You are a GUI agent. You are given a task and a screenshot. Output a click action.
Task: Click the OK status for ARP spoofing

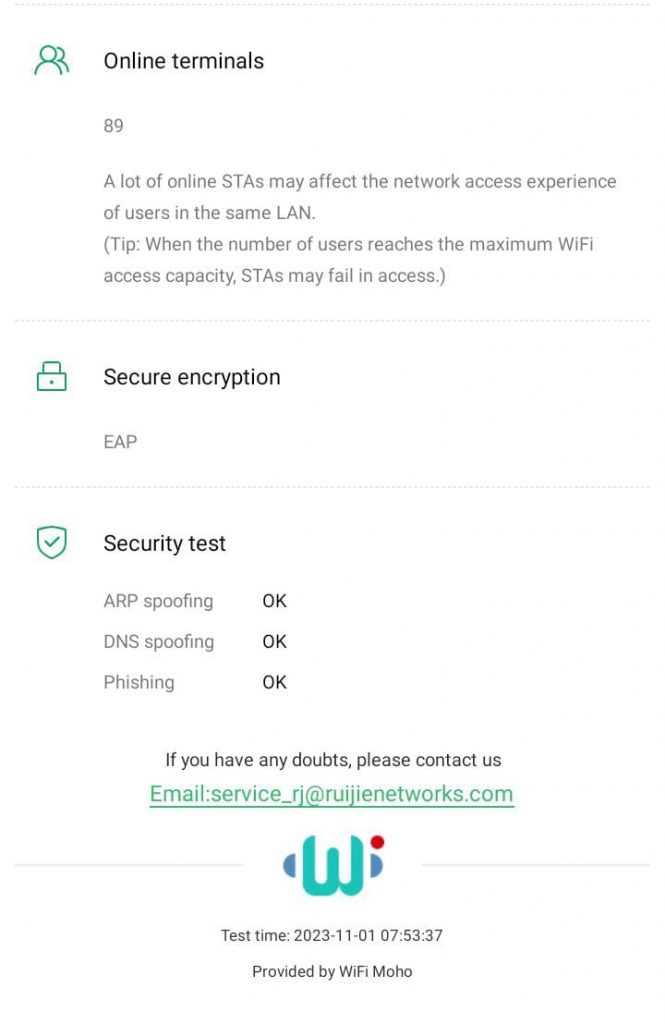click(274, 601)
